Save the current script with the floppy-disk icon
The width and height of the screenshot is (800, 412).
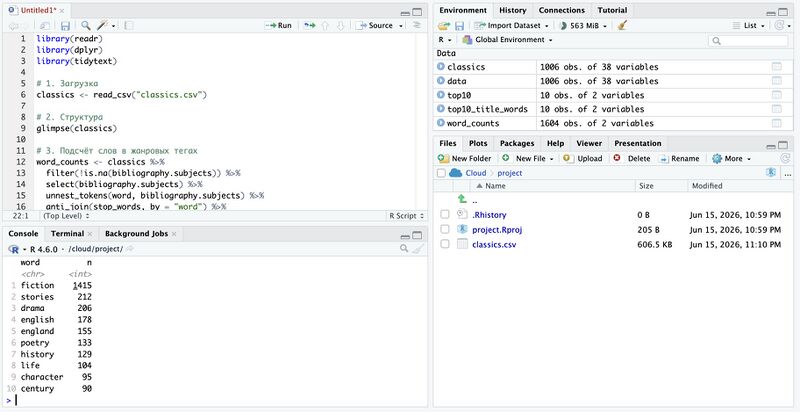tap(65, 25)
